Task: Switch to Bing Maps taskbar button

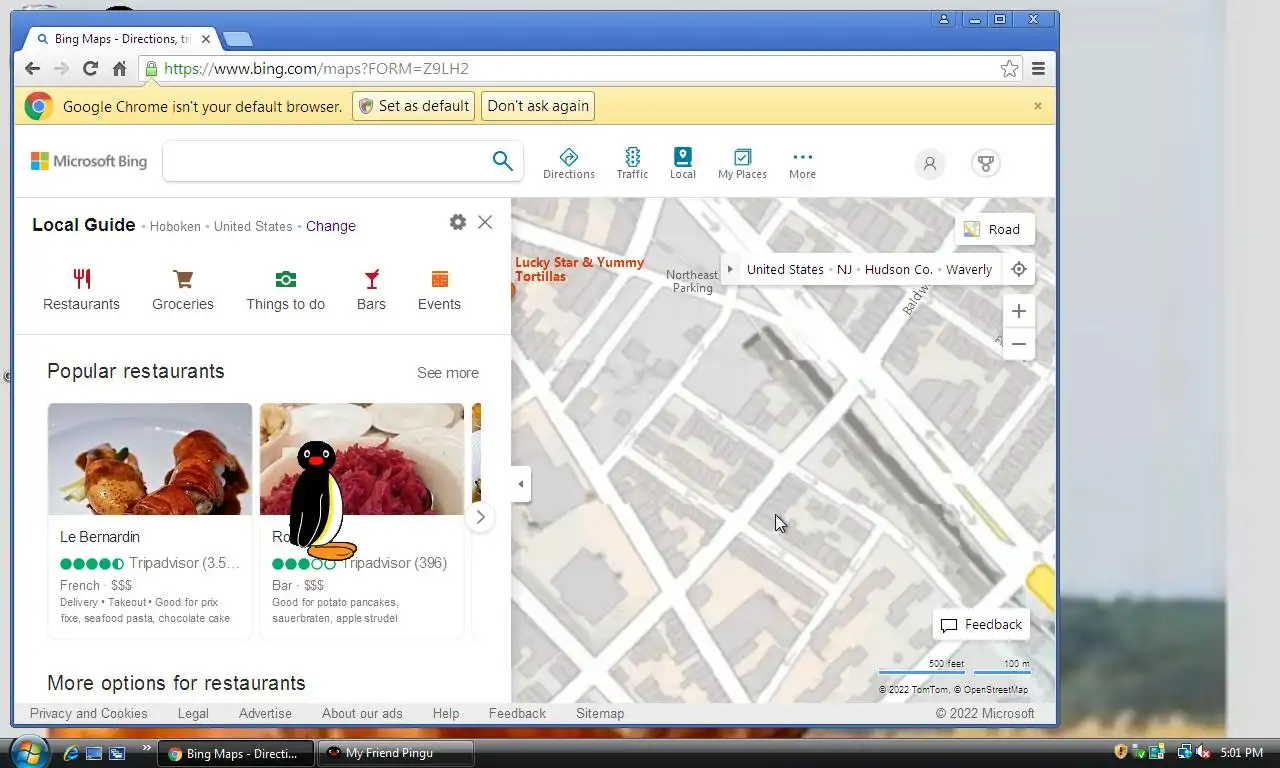Action: pos(236,753)
